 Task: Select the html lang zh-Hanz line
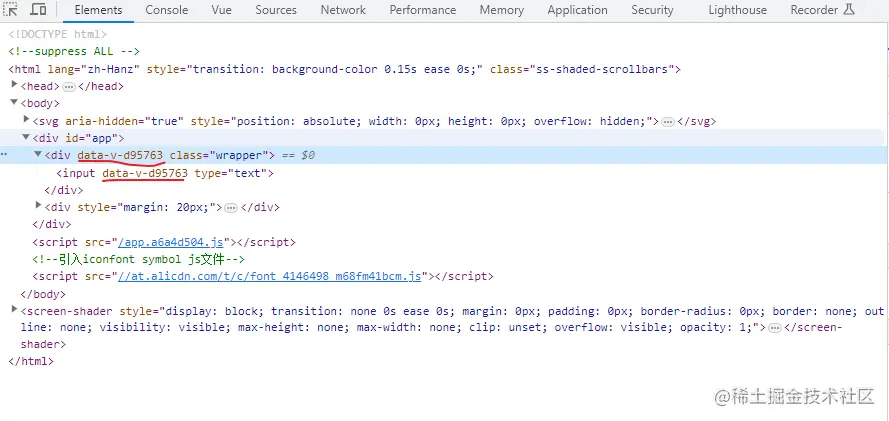pos(345,70)
